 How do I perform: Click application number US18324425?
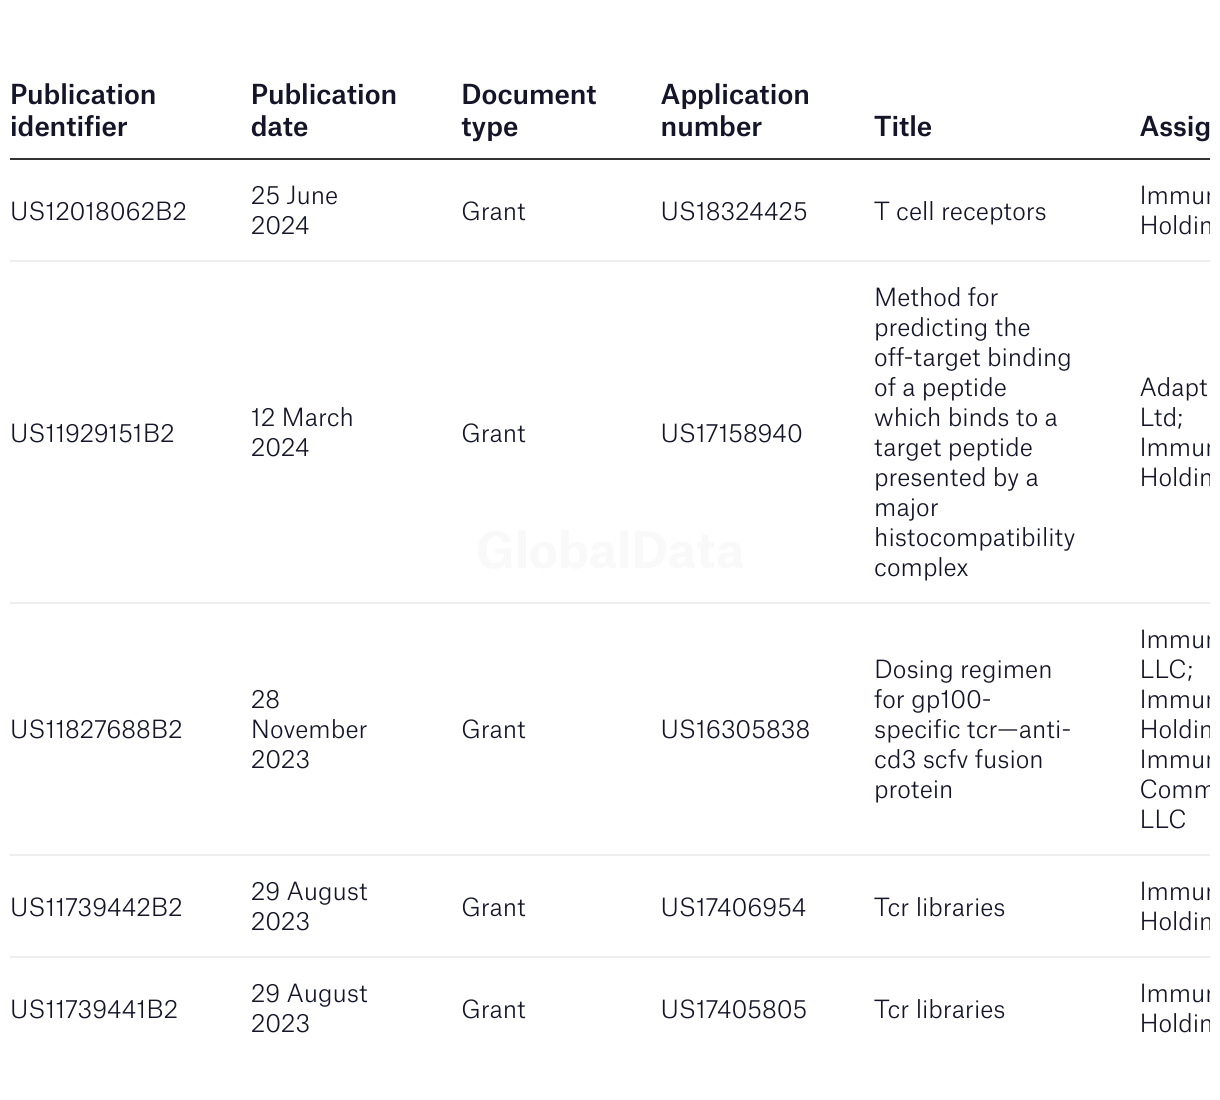pyautogui.click(x=733, y=212)
